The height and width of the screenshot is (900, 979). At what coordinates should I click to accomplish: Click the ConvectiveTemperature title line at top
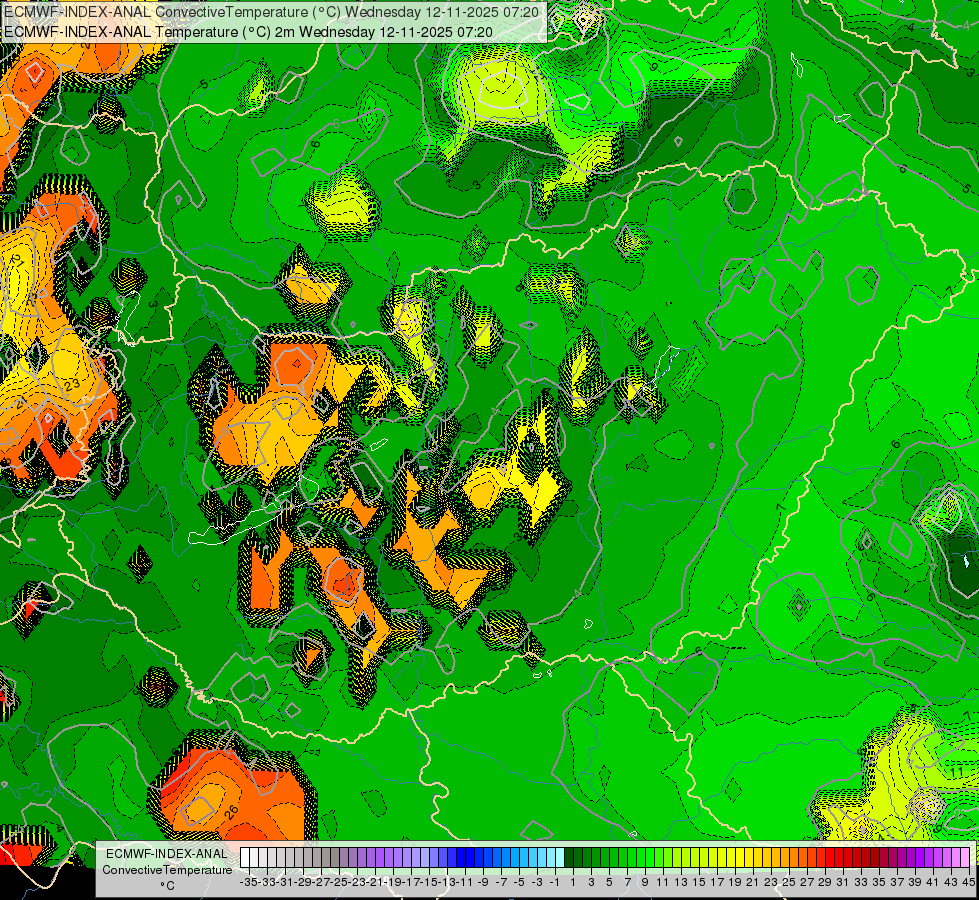271,12
